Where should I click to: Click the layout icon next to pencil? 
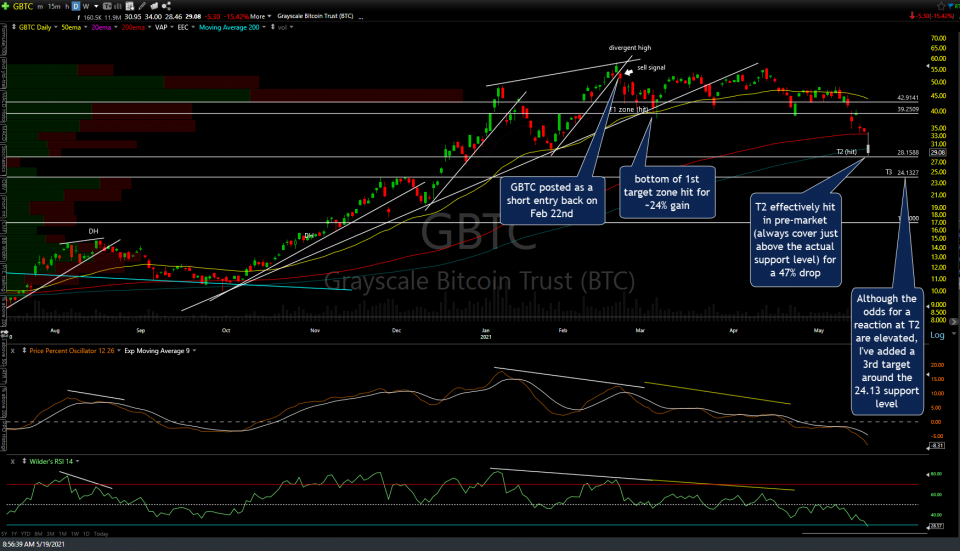154,6
